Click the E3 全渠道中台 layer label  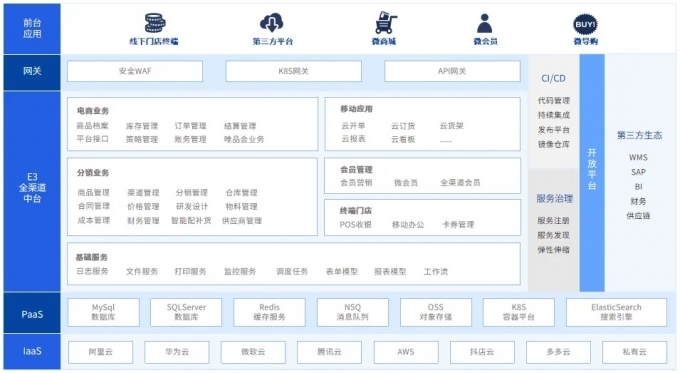32,191
